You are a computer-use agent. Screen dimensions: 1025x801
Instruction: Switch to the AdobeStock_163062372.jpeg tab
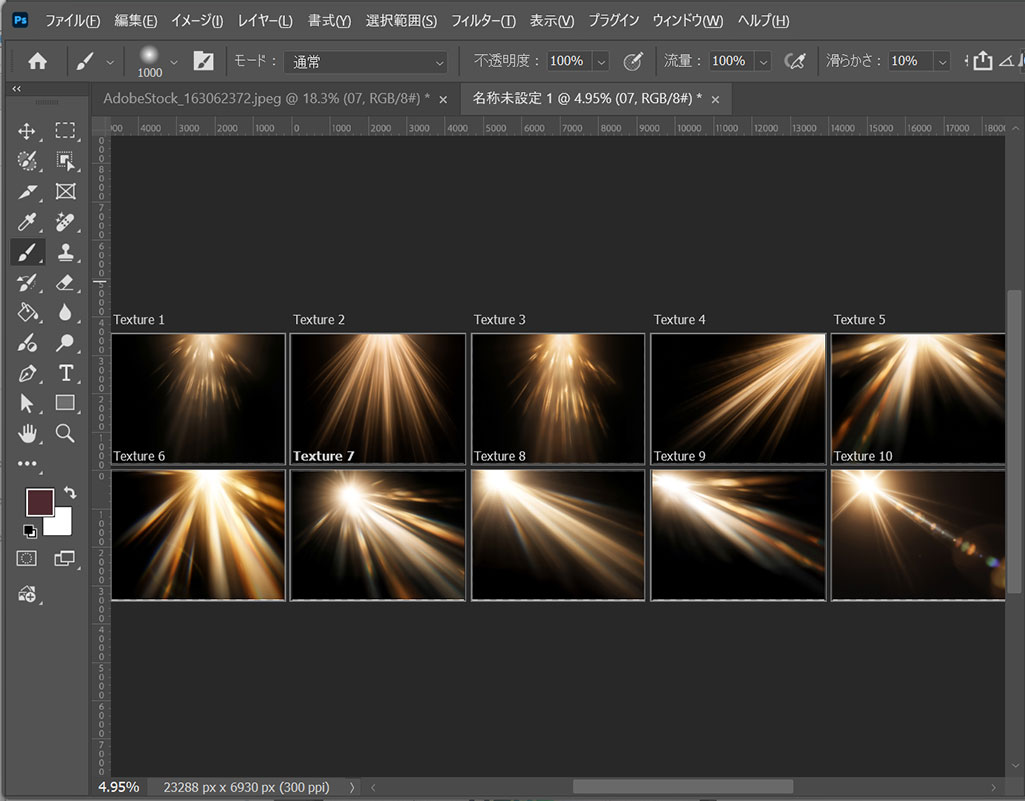(x=266, y=99)
